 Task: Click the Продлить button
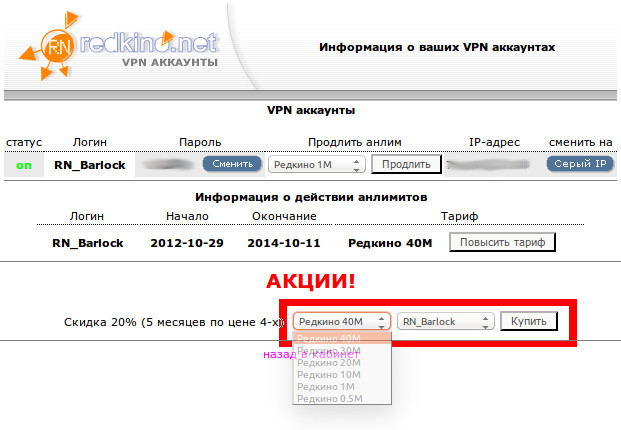406,164
